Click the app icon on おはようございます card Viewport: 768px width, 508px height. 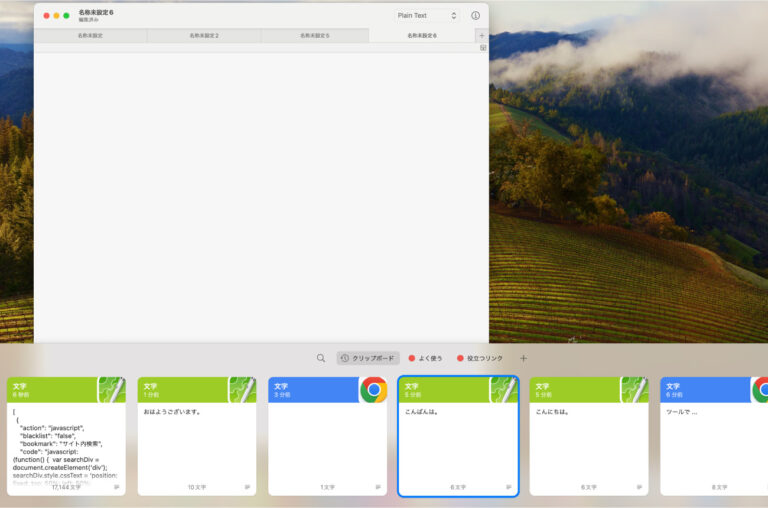coord(243,390)
